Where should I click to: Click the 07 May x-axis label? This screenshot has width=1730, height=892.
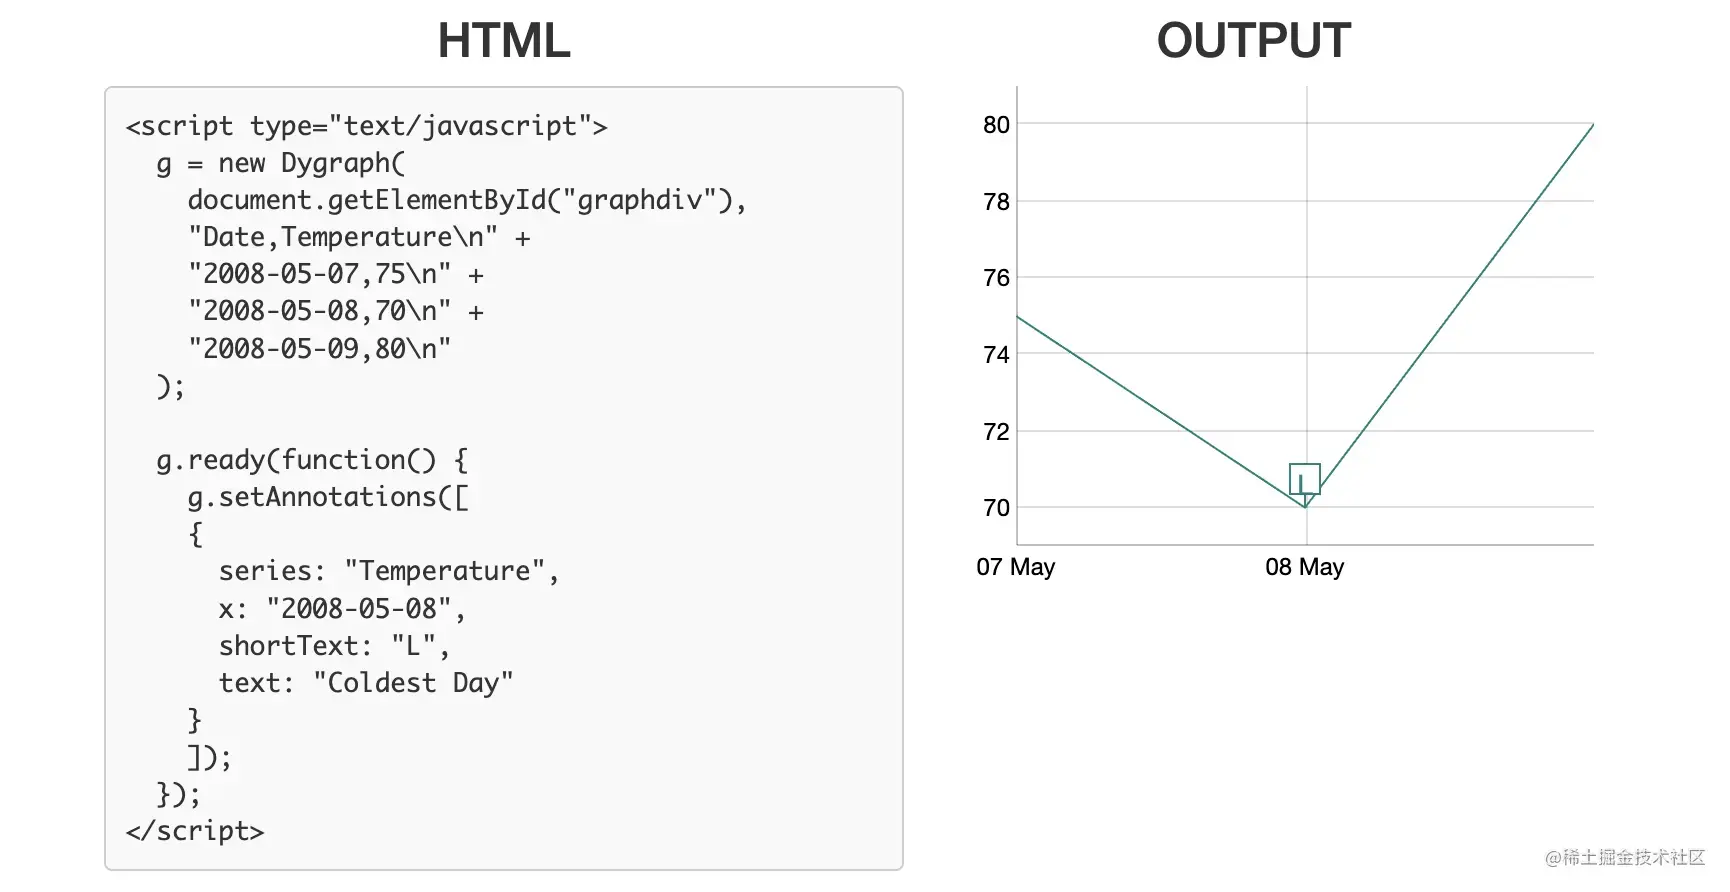click(x=1015, y=567)
